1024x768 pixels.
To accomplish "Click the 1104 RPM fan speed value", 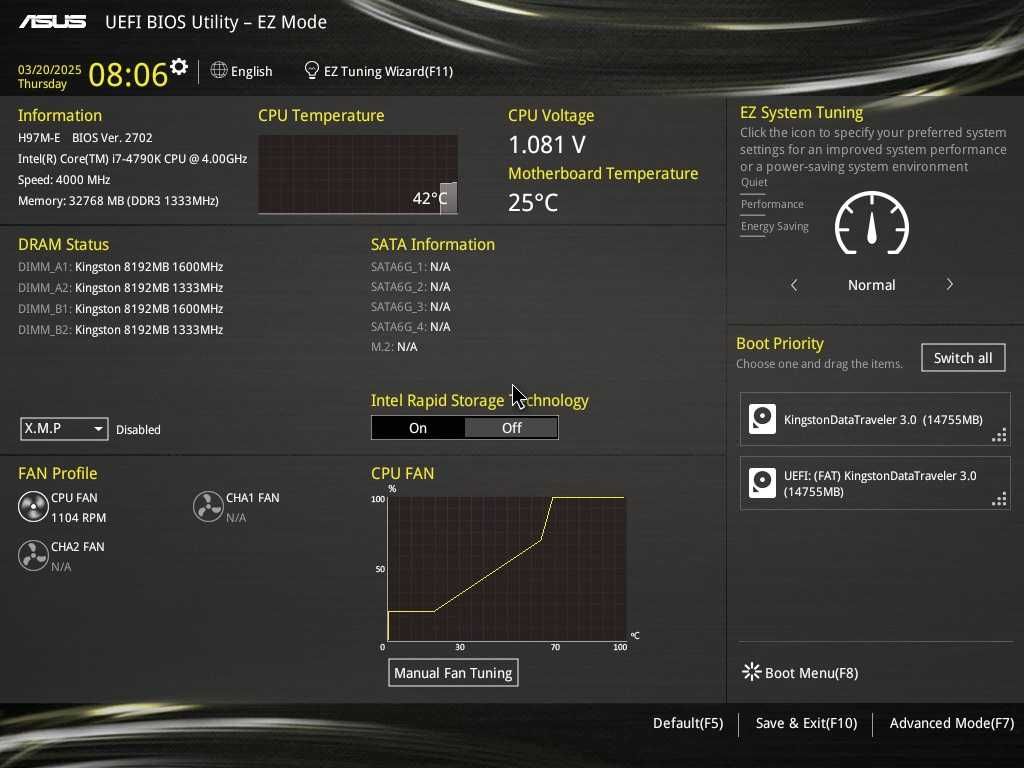I will [78, 518].
